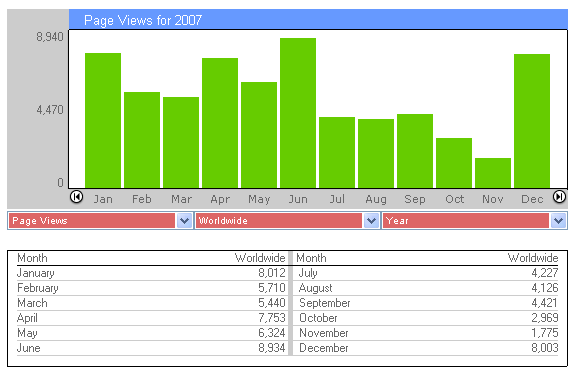Select the November row label
Screen dimensions: 576x375
324,333
